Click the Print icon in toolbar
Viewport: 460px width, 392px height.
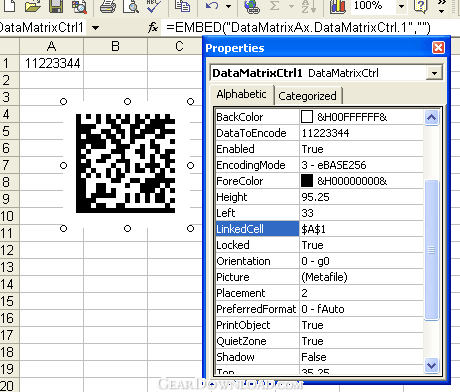(x=108, y=6)
